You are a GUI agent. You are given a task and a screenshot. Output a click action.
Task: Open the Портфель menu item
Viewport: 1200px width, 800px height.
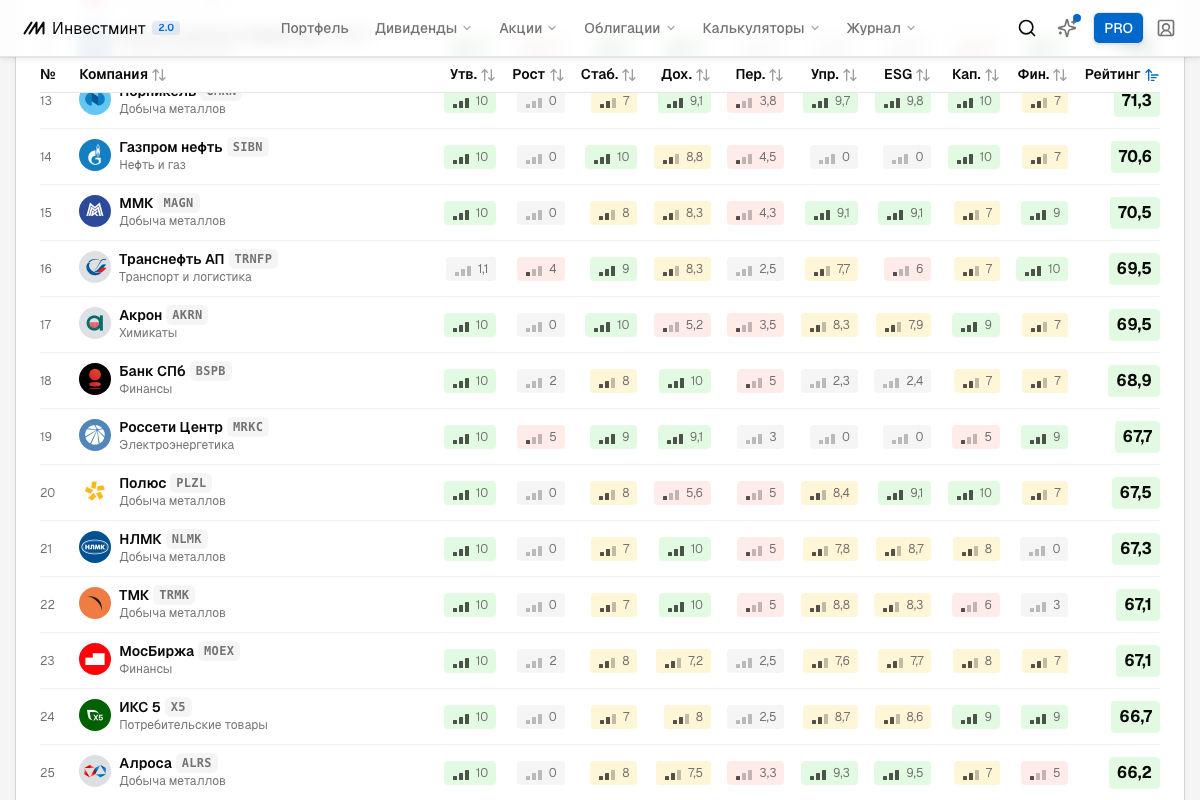pos(315,28)
